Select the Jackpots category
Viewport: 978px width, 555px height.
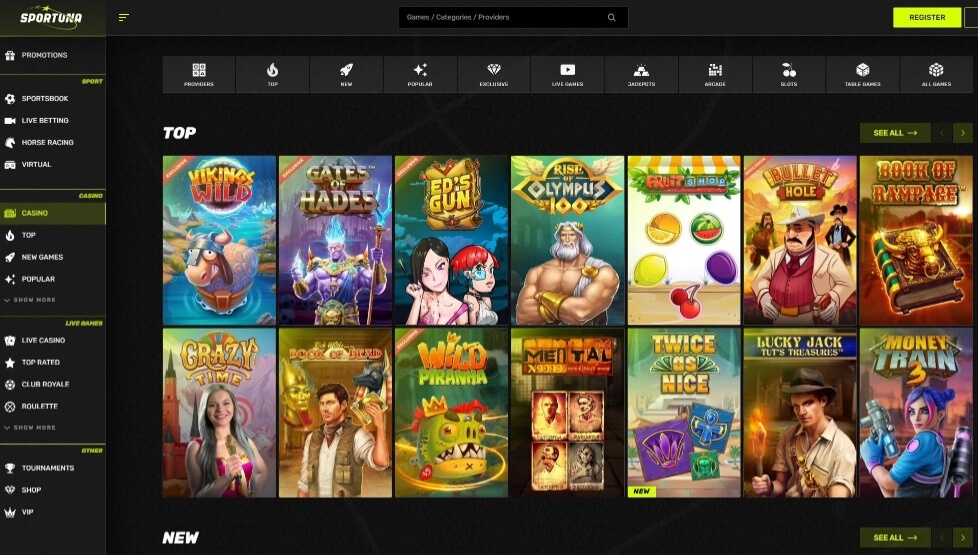tap(641, 74)
